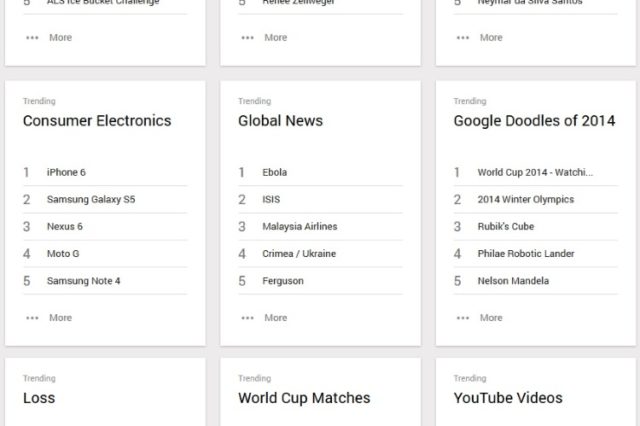Screen dimensions: 640x426
Task: Open Malaysia Airlines entry
Action: 300,226
